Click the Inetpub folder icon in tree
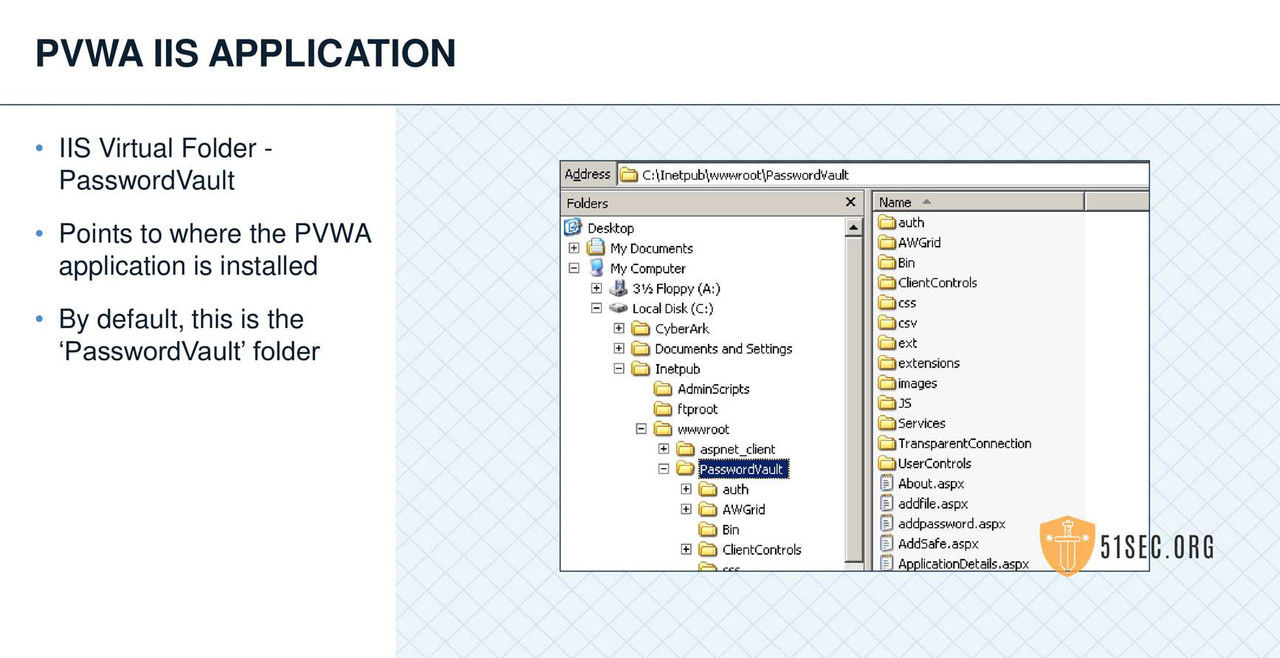 tap(641, 368)
